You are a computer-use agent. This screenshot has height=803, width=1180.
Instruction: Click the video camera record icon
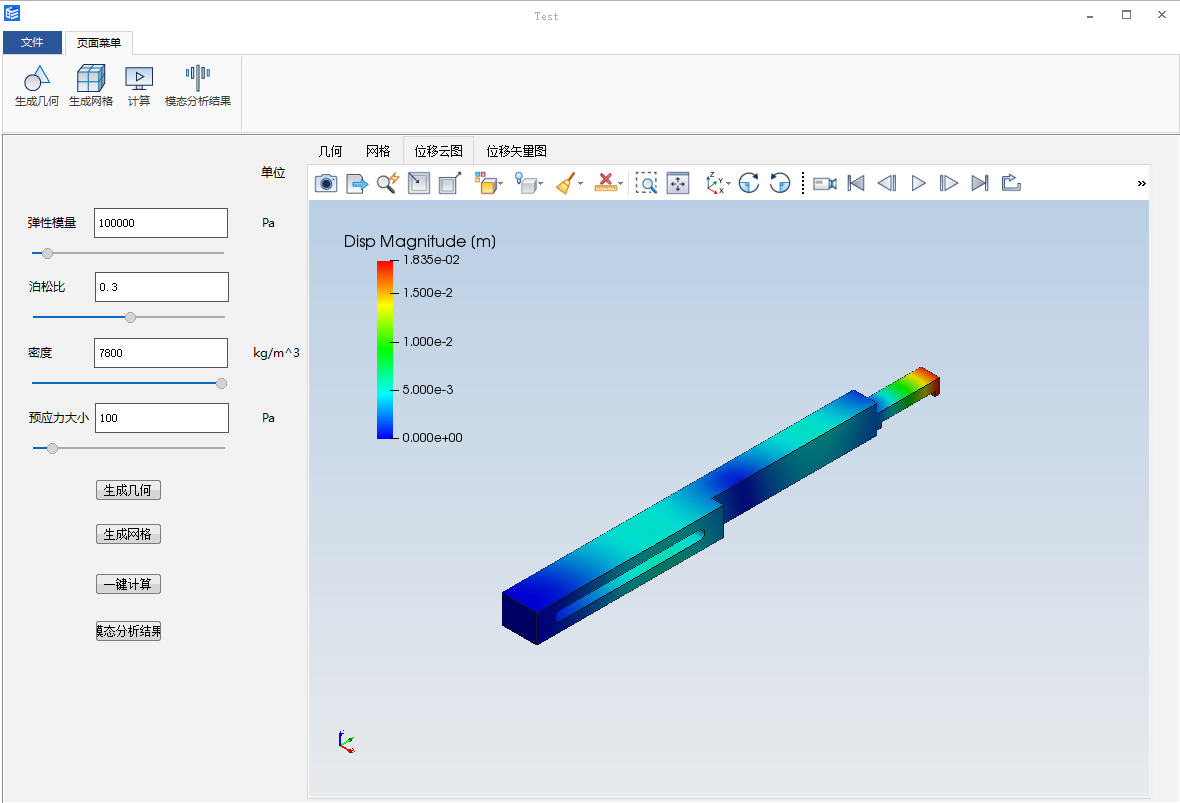(x=825, y=183)
